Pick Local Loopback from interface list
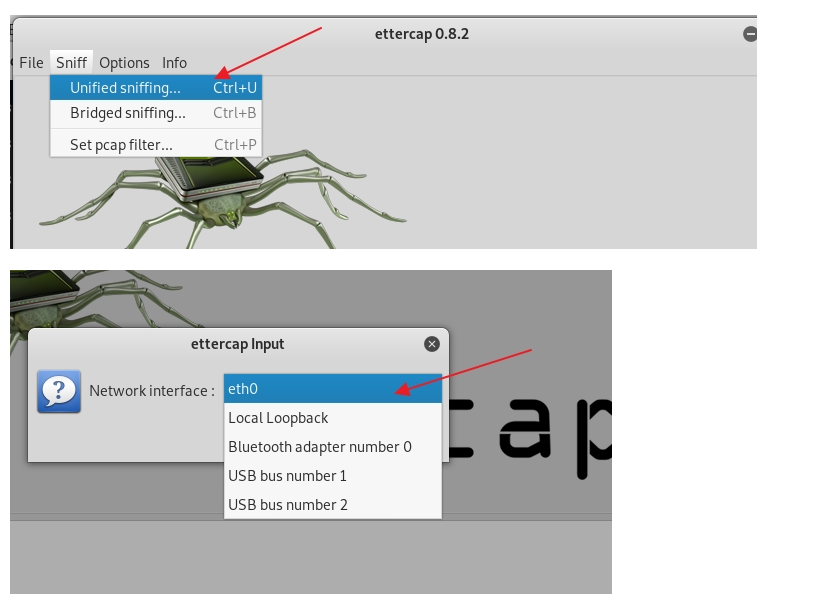 pyautogui.click(x=332, y=418)
